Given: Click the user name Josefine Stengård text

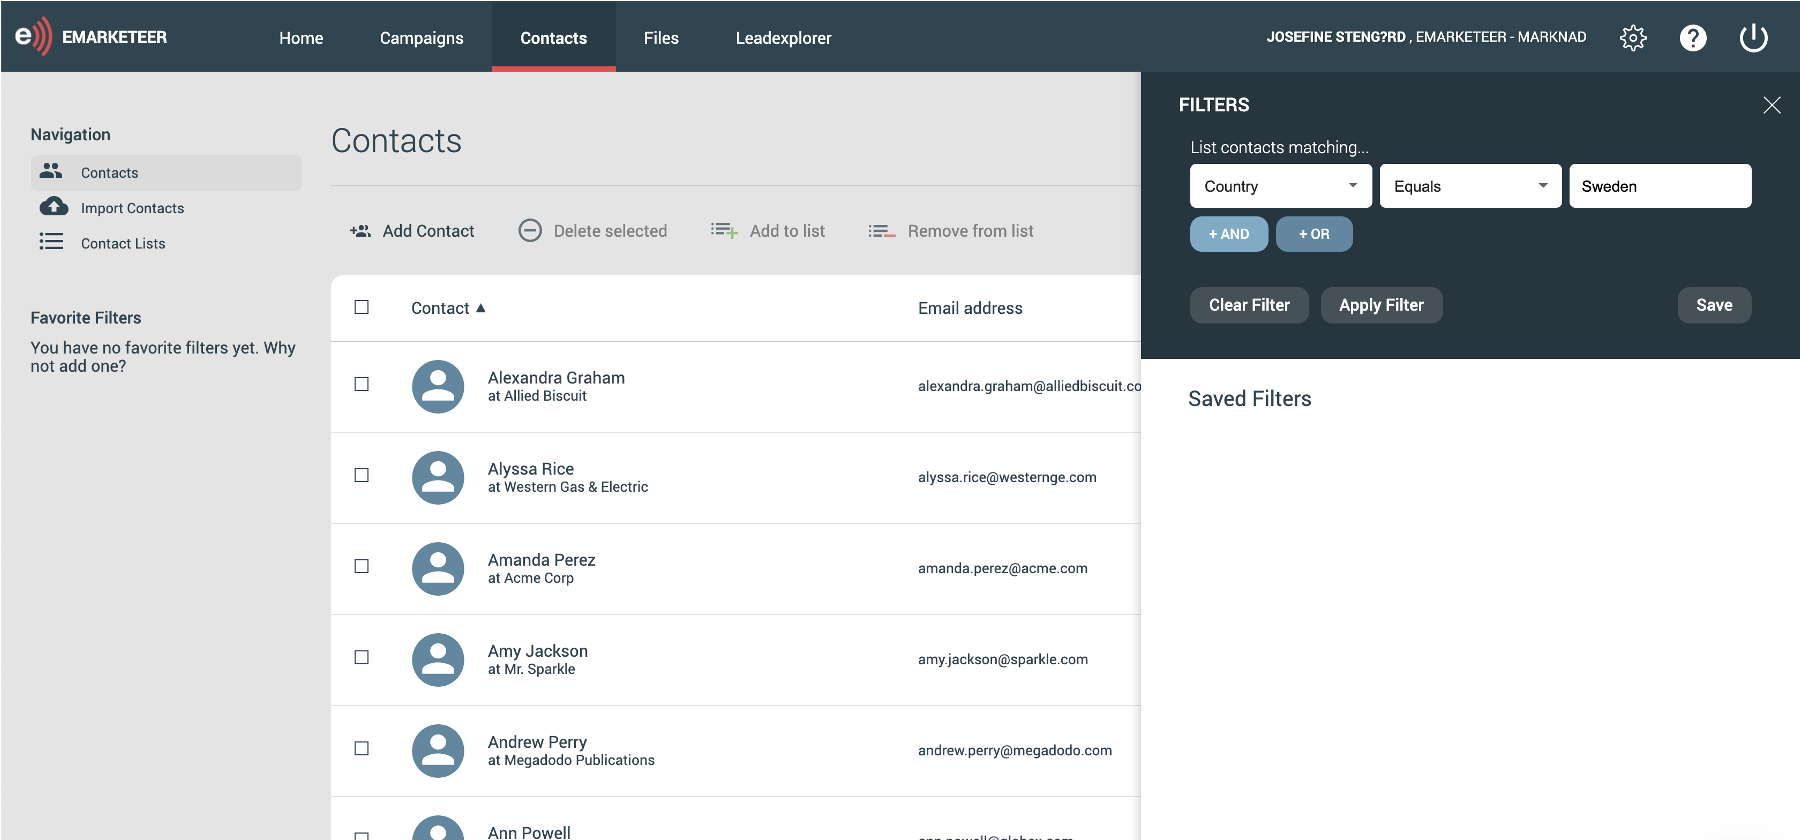Looking at the screenshot, I should [1336, 37].
